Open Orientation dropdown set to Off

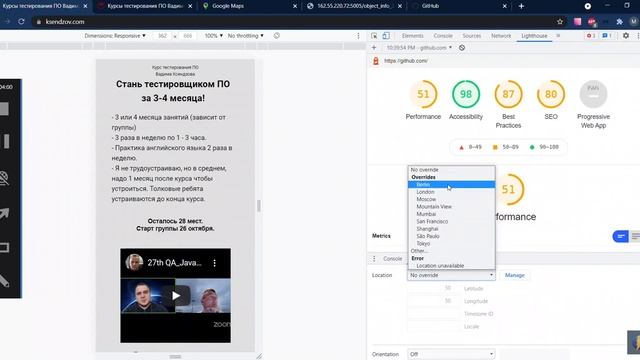[x=451, y=354]
